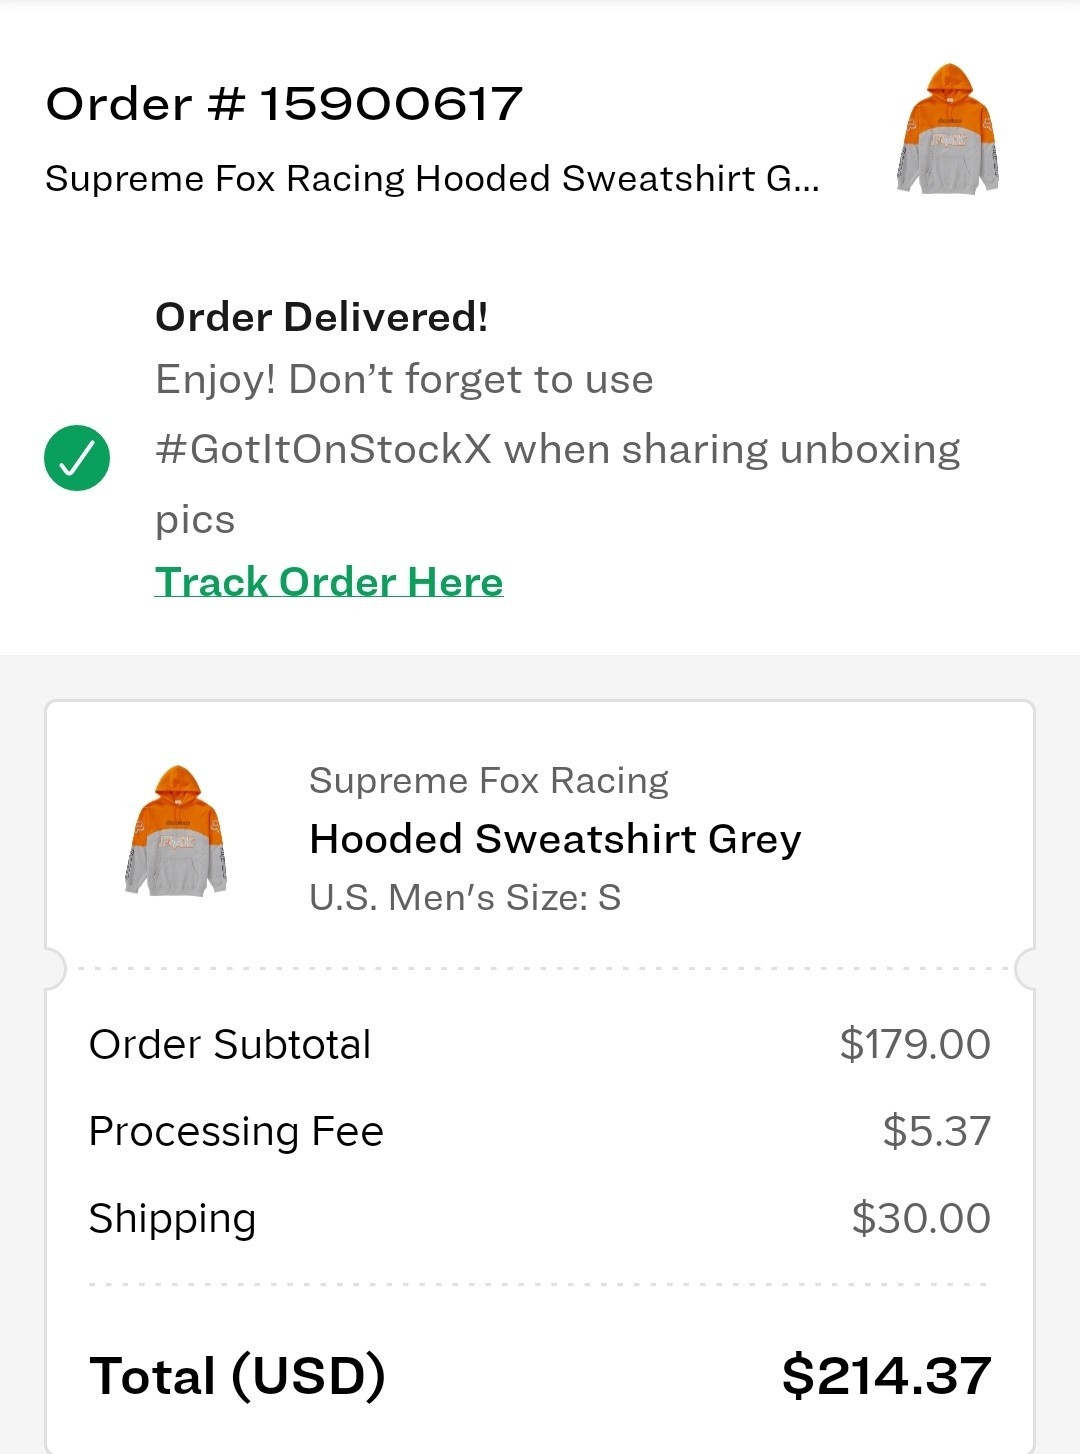Click the Supreme Fox Racing brand label in card
This screenshot has width=1080, height=1454.
coord(488,780)
